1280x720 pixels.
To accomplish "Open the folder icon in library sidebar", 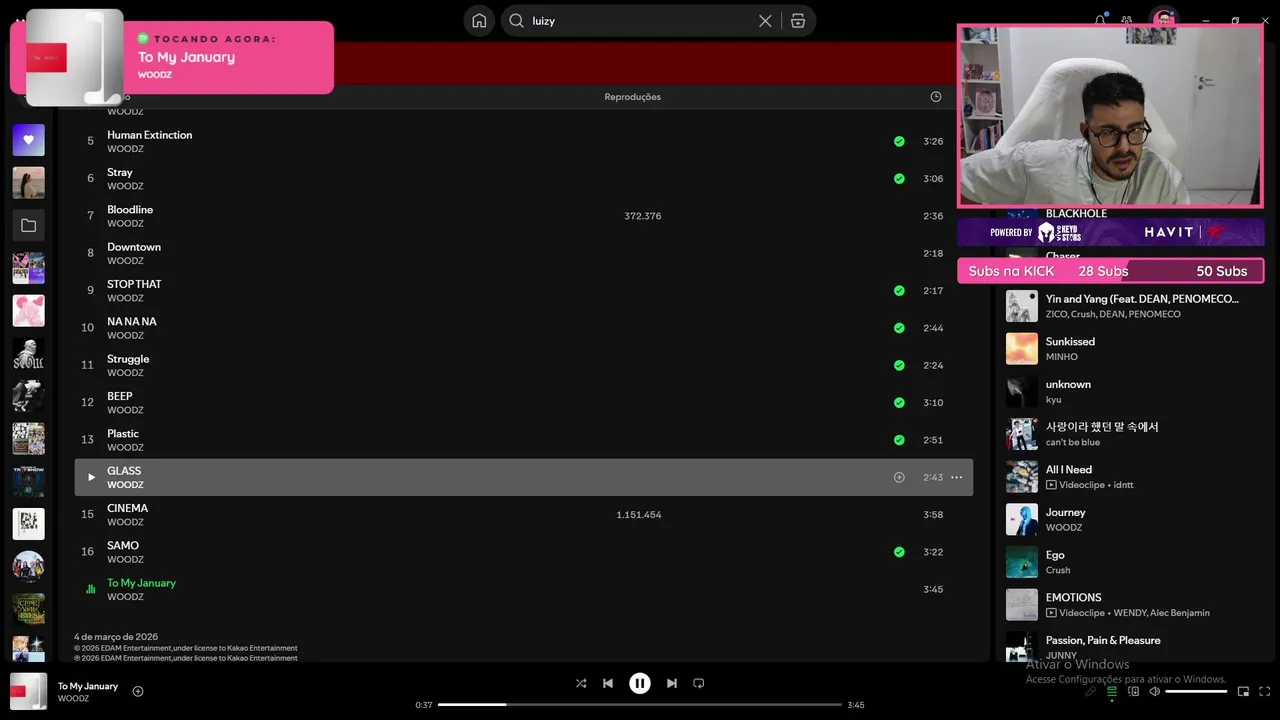I will coord(28,226).
